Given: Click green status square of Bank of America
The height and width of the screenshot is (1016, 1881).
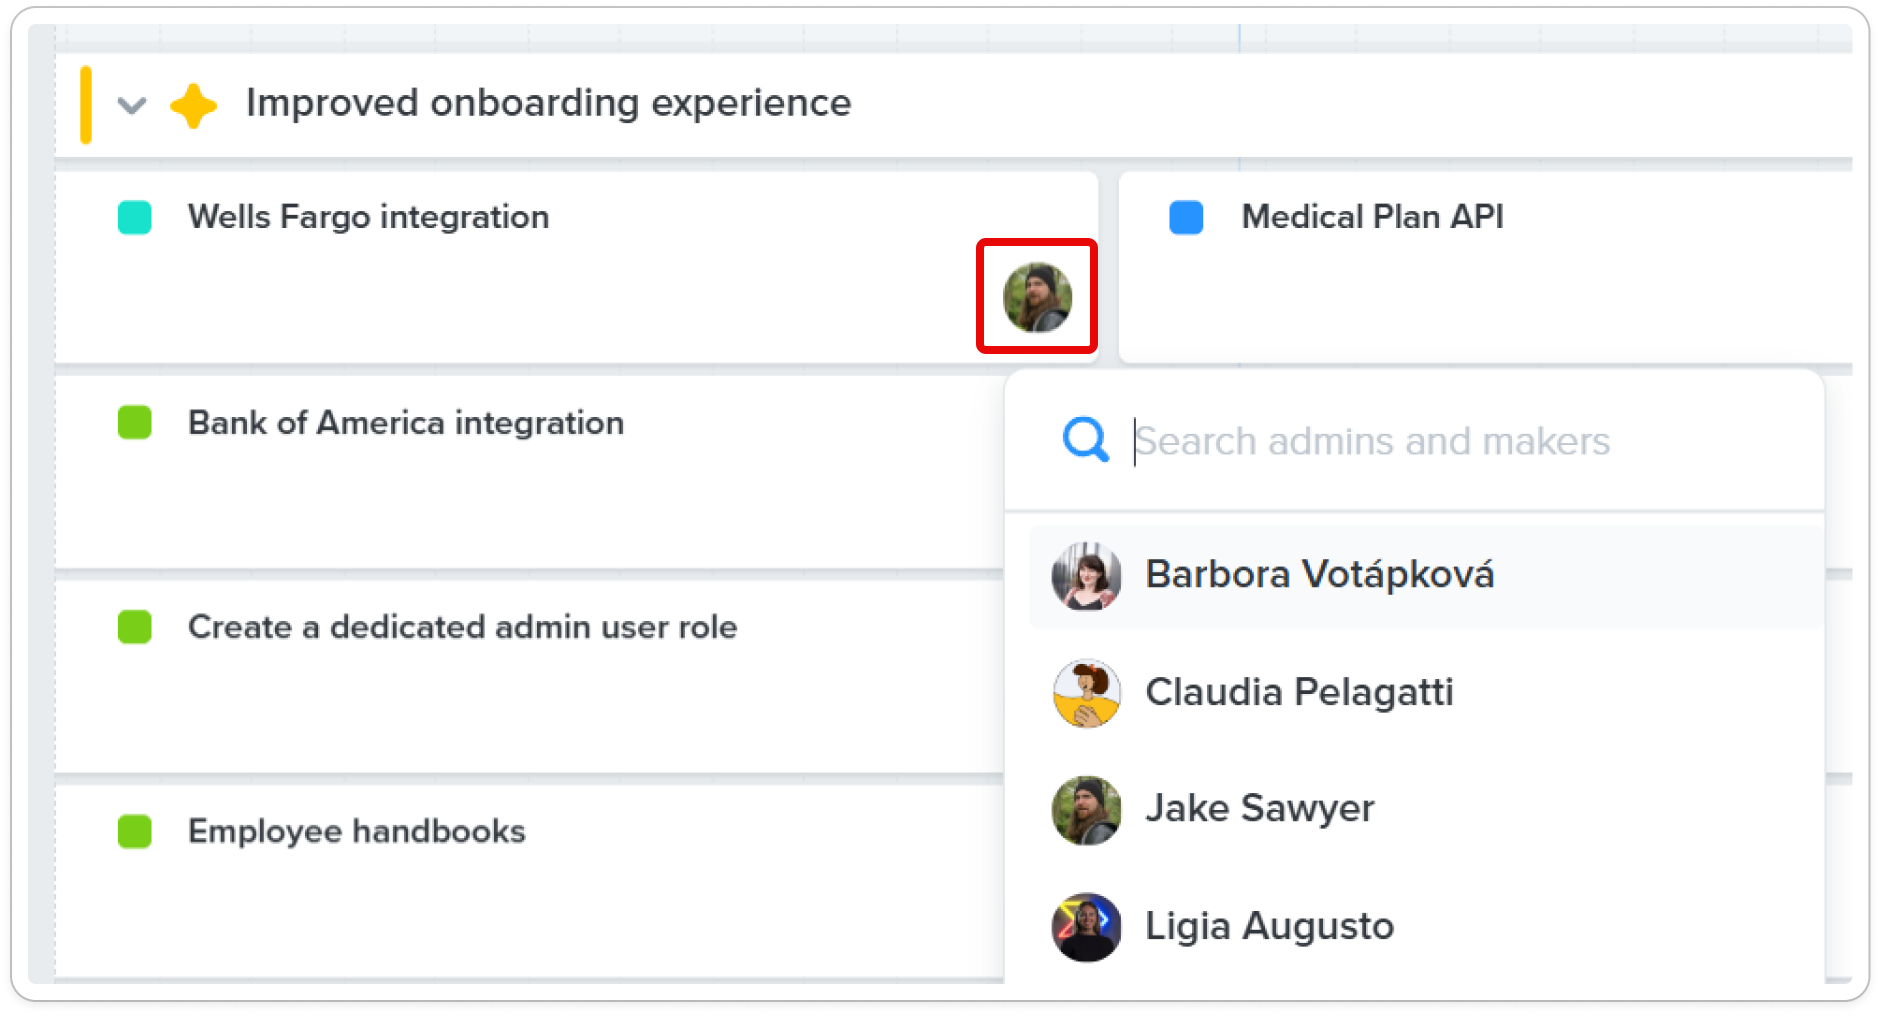Looking at the screenshot, I should [x=135, y=422].
